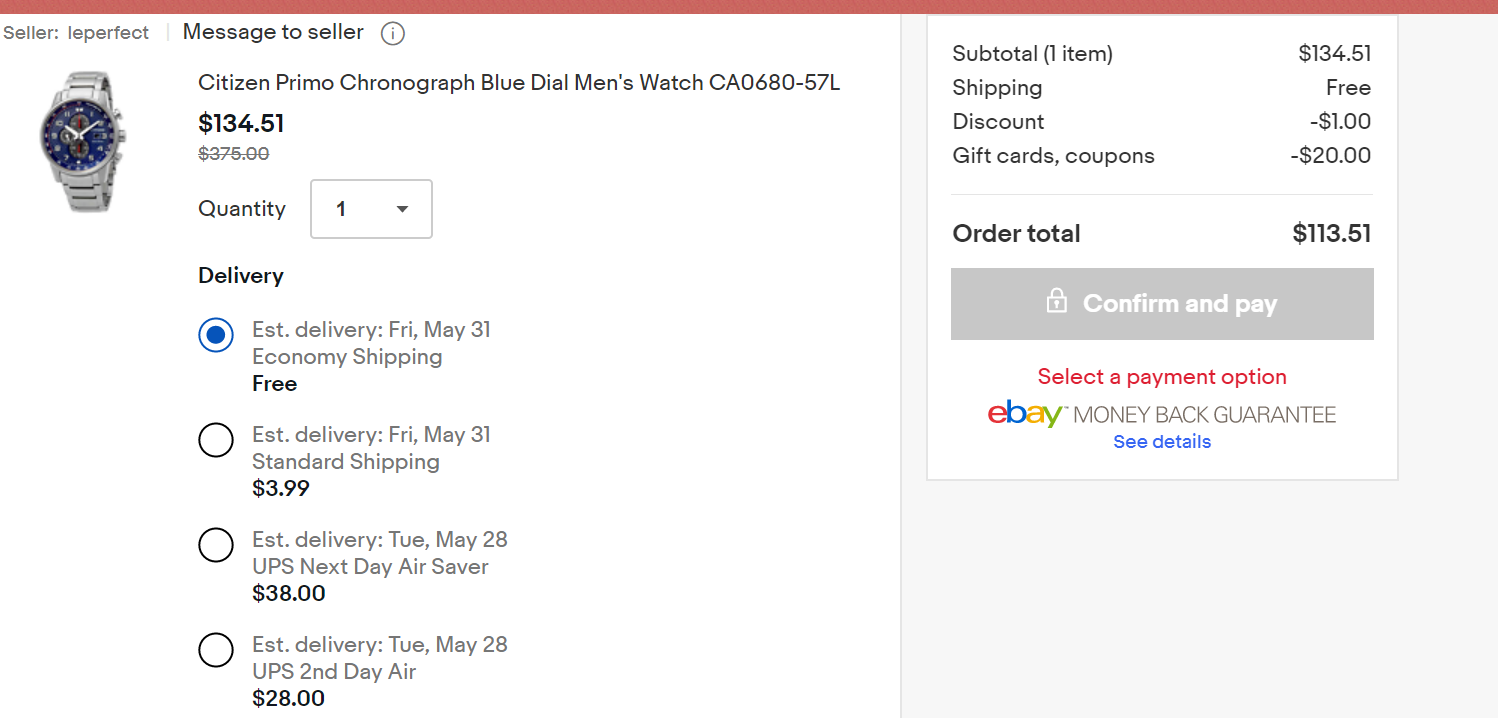Click the Quantity dropdown arrow
Image resolution: width=1498 pixels, height=718 pixels.
402,209
